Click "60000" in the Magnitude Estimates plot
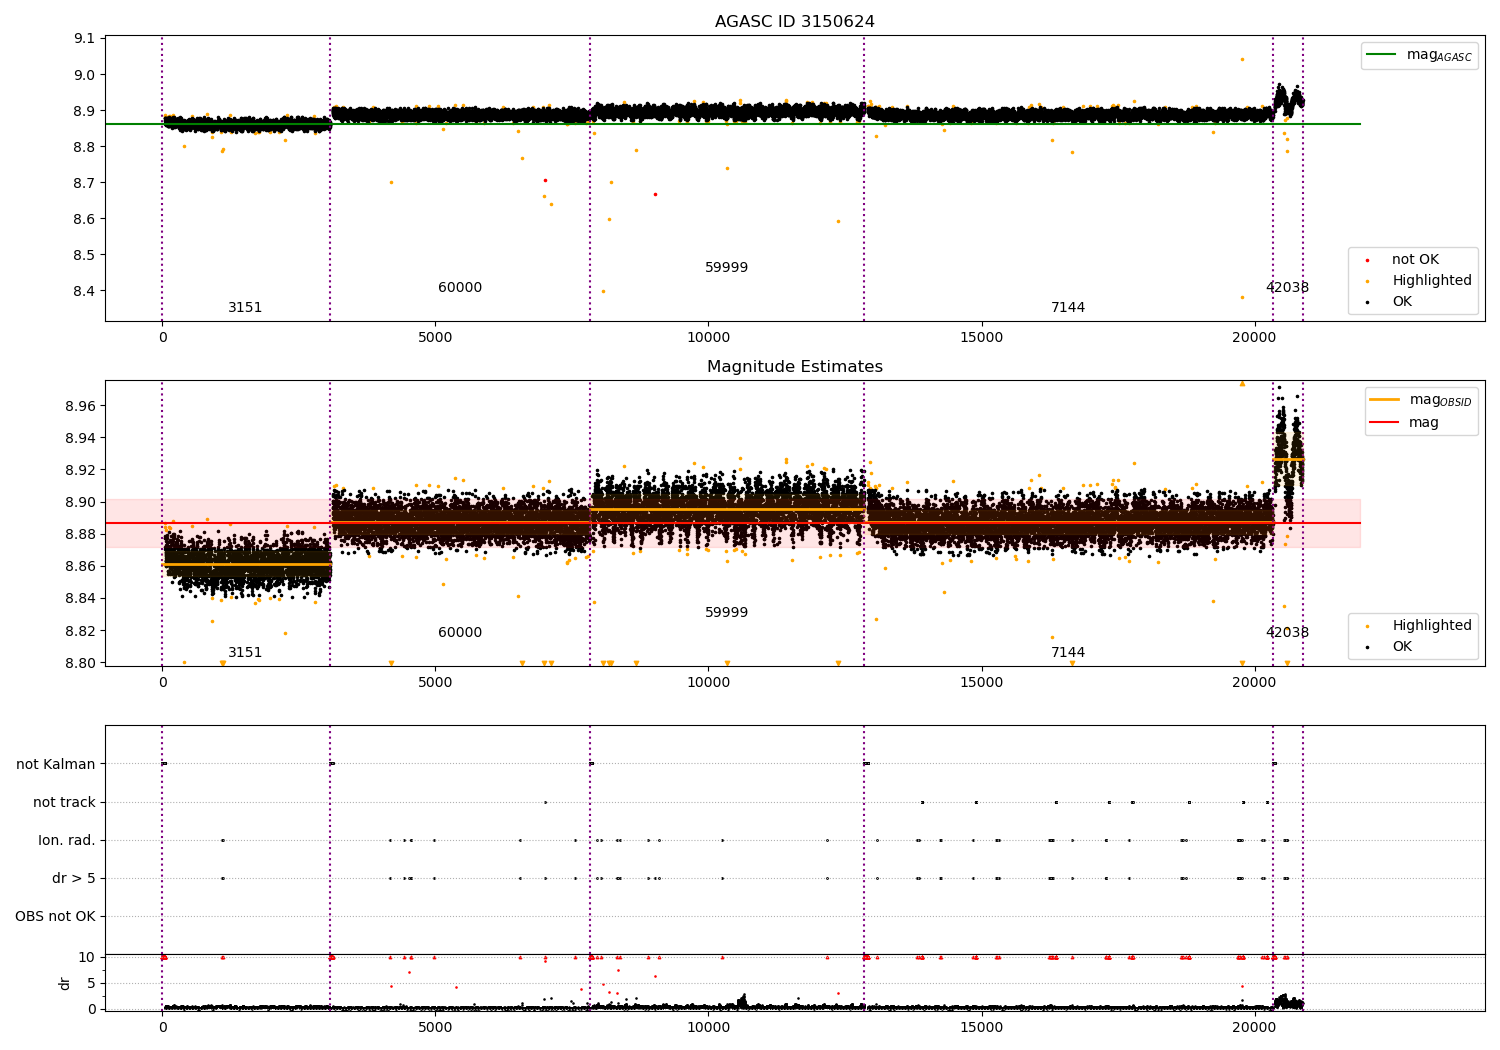1500x1050 pixels. pyautogui.click(x=460, y=633)
